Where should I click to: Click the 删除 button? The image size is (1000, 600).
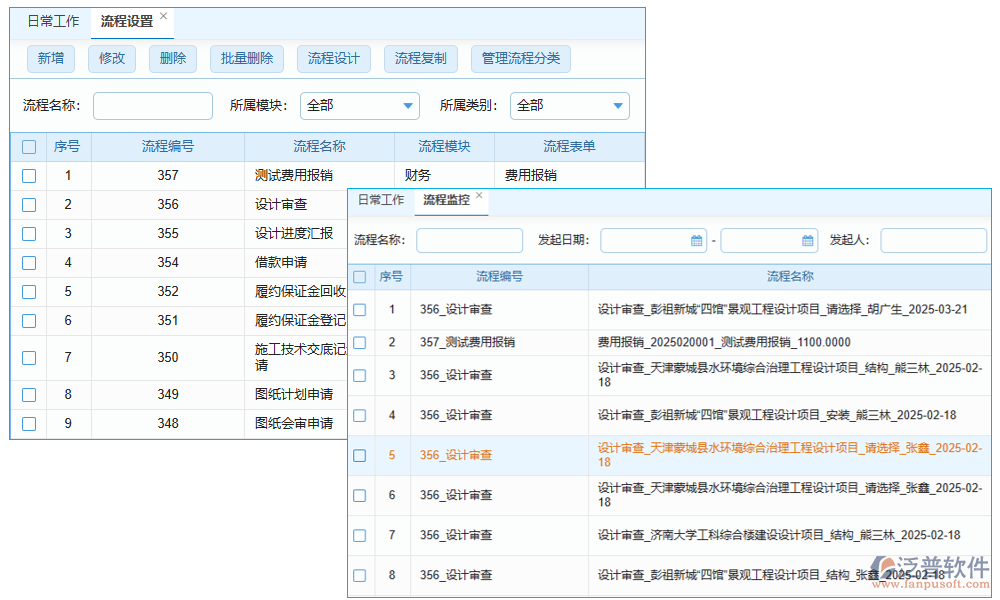172,58
